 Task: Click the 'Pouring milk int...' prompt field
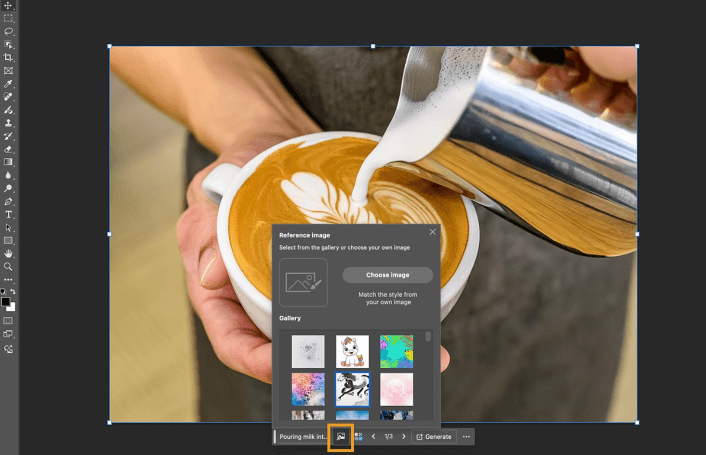point(303,437)
